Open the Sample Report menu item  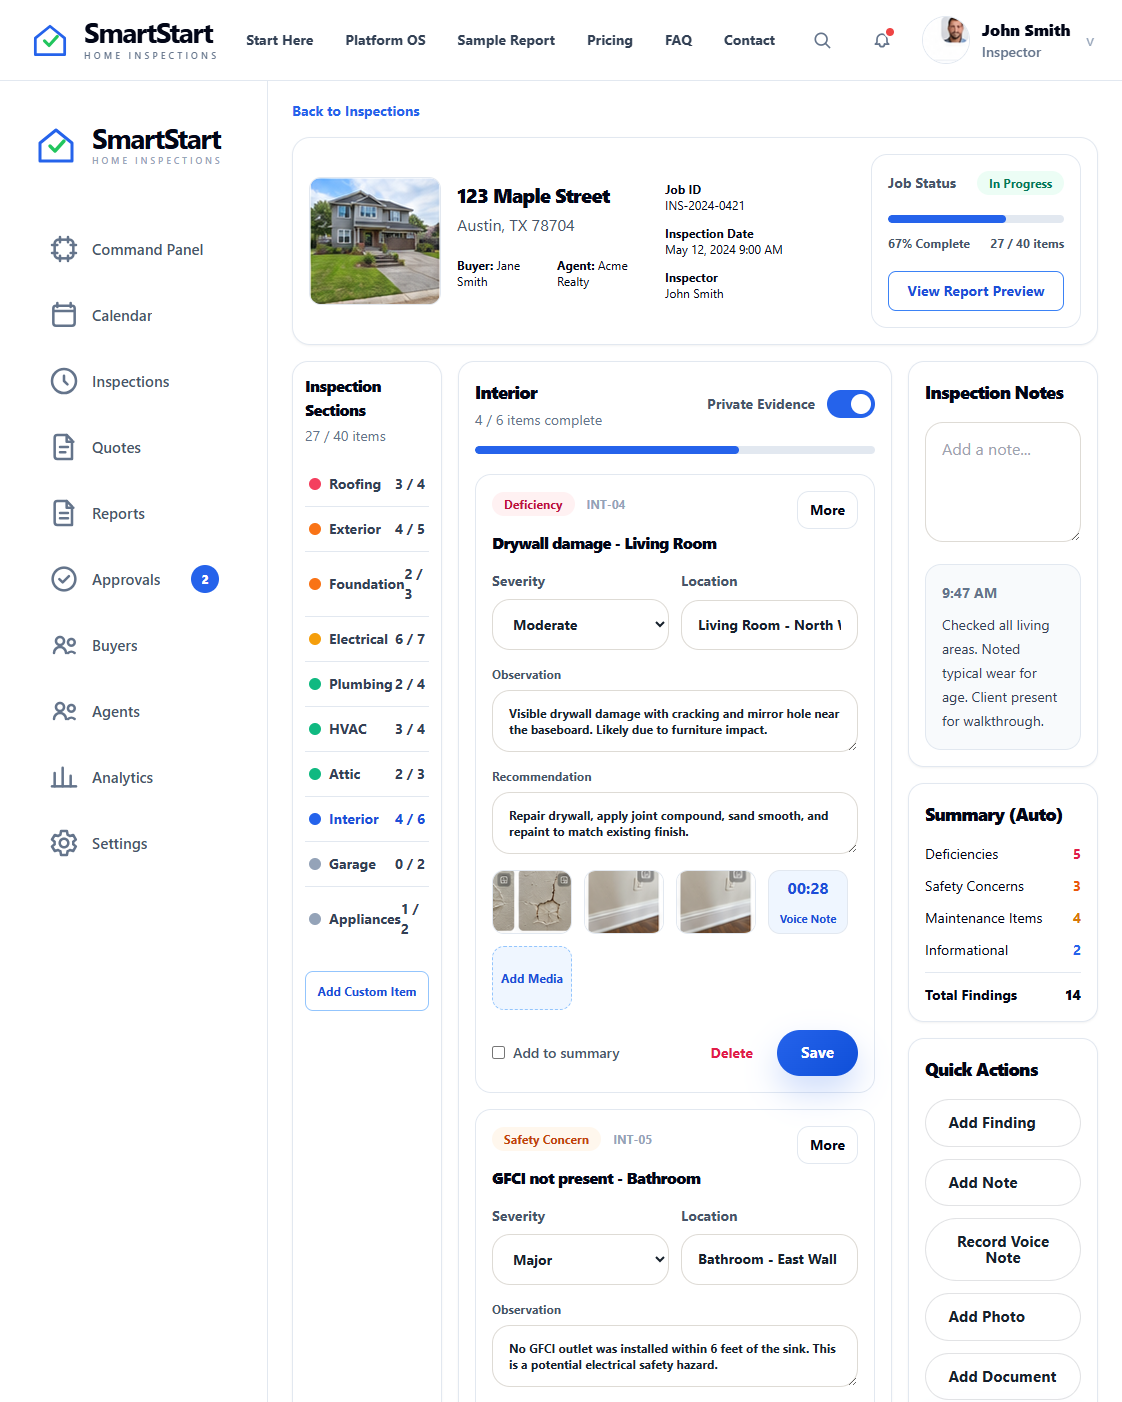point(506,40)
